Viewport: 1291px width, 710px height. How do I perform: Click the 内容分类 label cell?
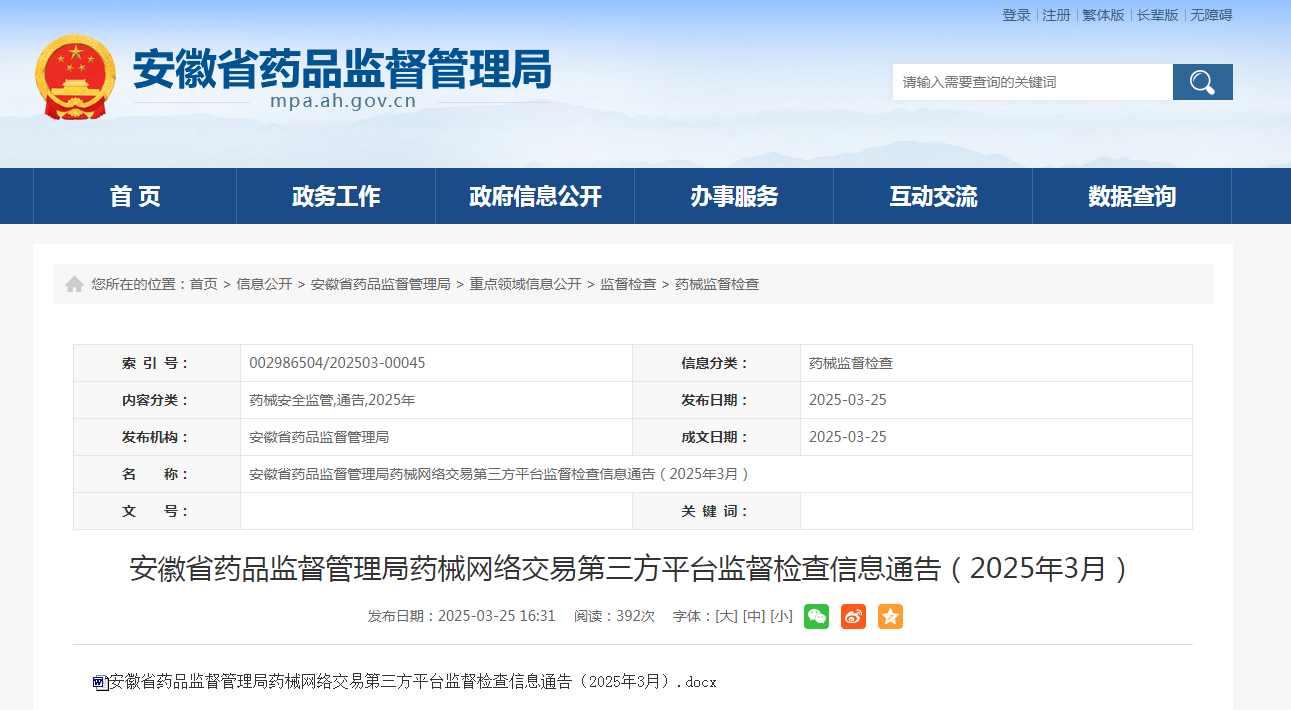pos(157,400)
